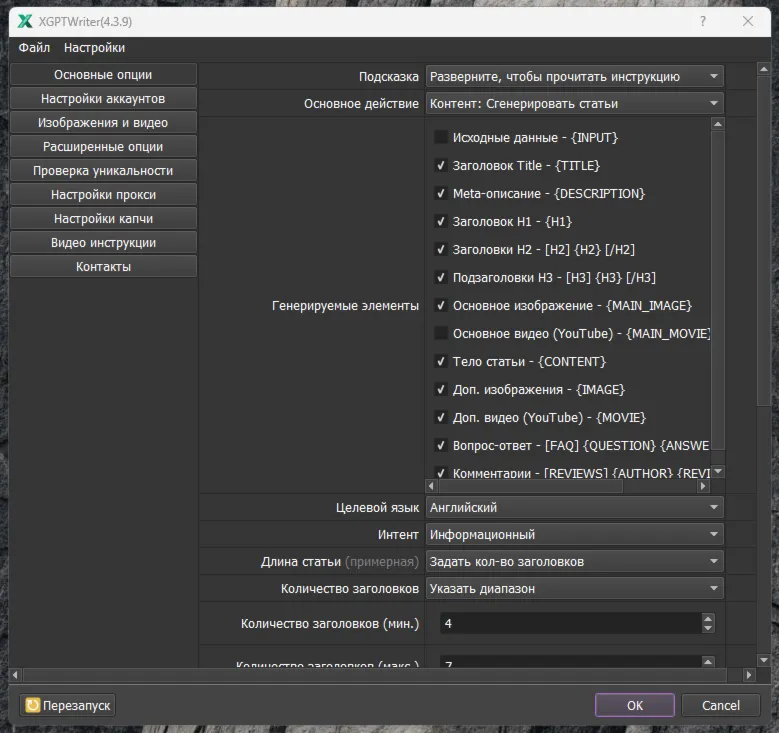Click the XGPTWriter app logo icon
This screenshot has height=733, width=779.
coord(25,21)
